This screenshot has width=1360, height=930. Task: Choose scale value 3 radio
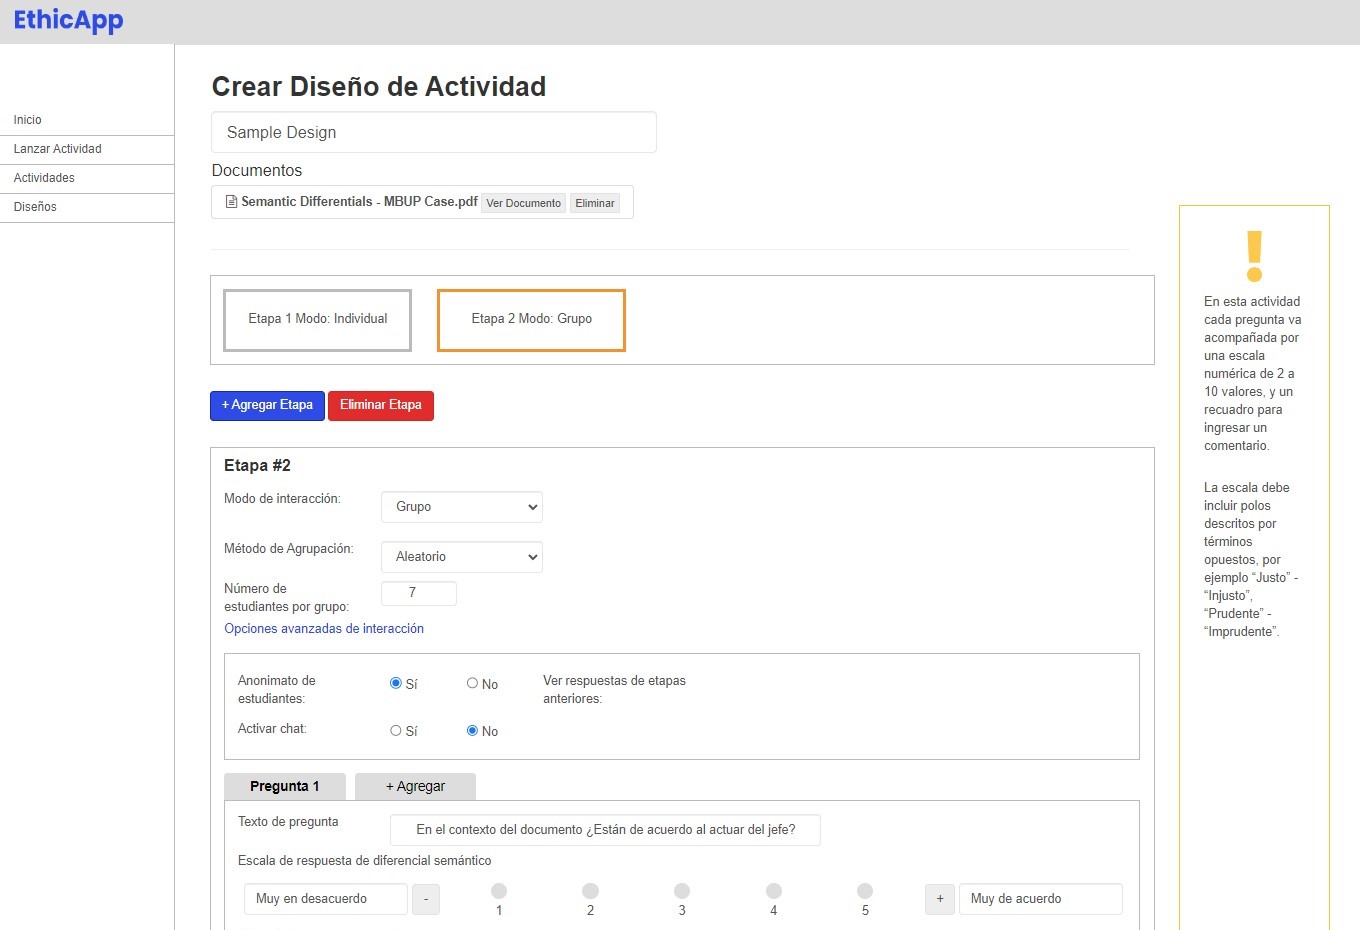pos(682,891)
